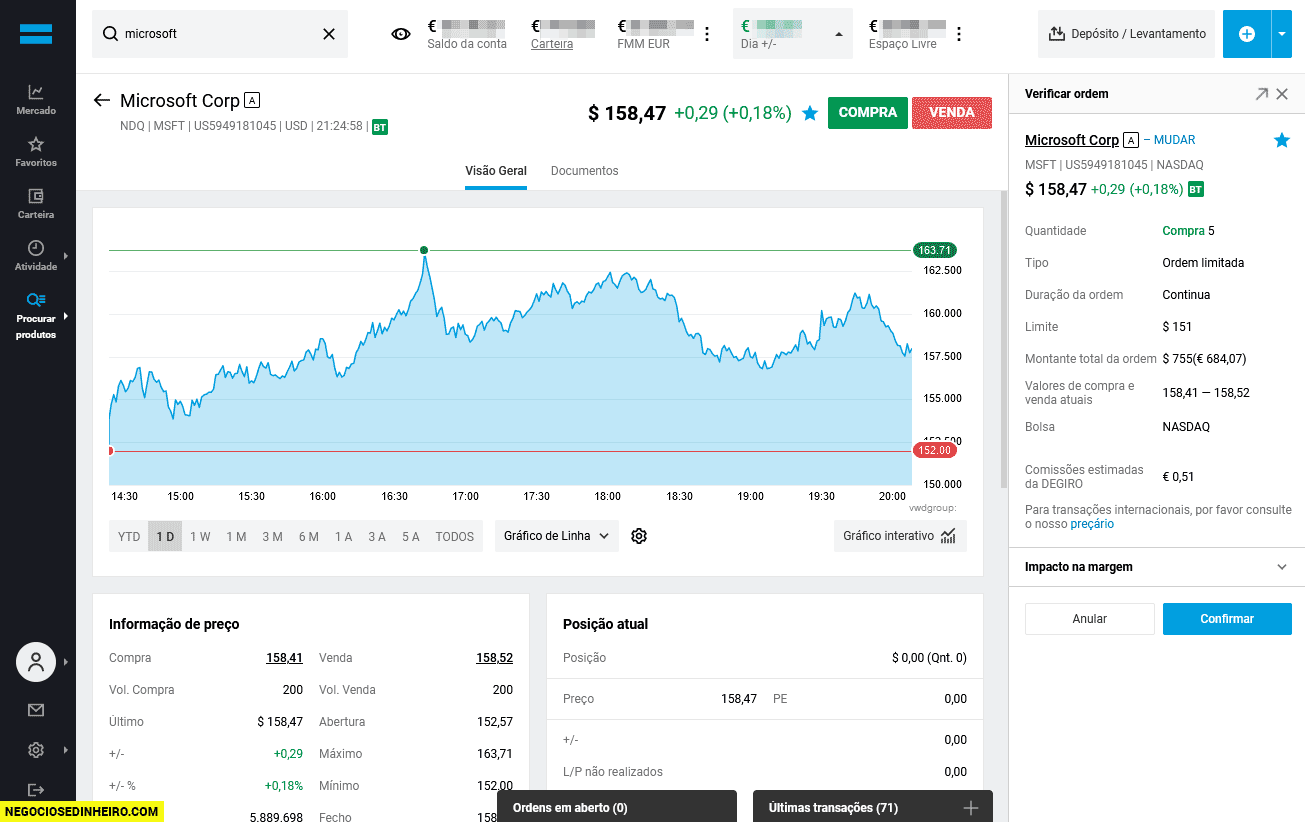Select the TODOS chart period
Image resolution: width=1305 pixels, height=822 pixels.
(455, 536)
